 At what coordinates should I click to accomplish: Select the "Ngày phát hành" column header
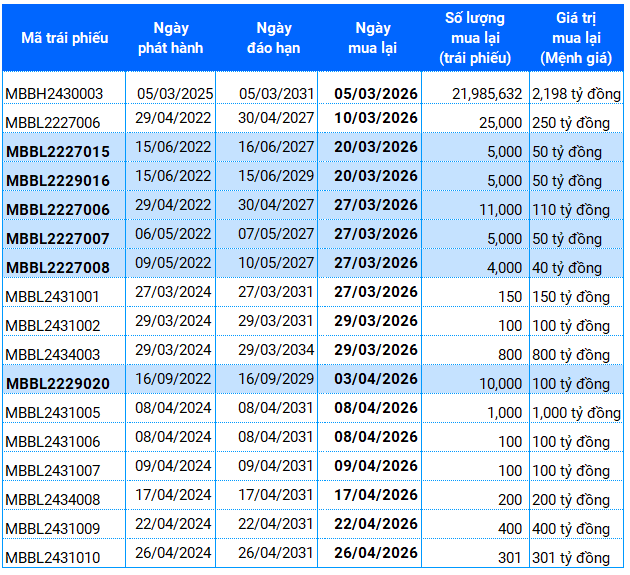click(172, 37)
